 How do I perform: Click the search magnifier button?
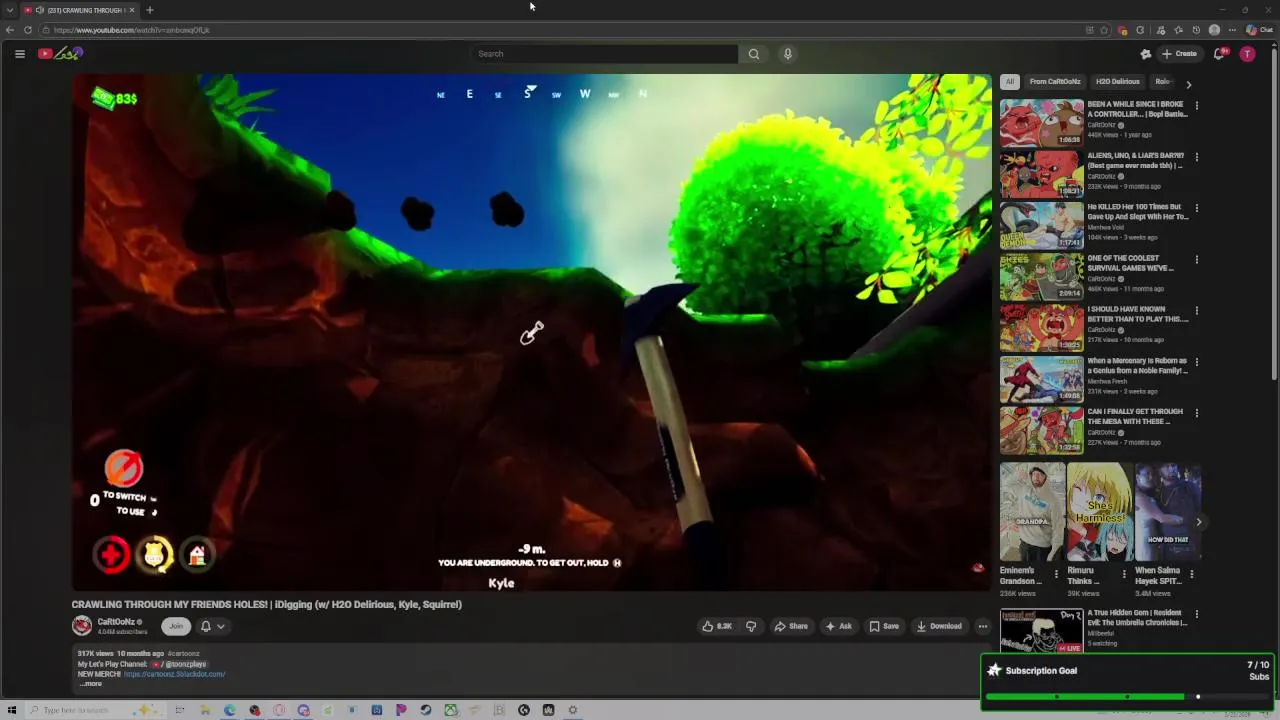point(754,54)
